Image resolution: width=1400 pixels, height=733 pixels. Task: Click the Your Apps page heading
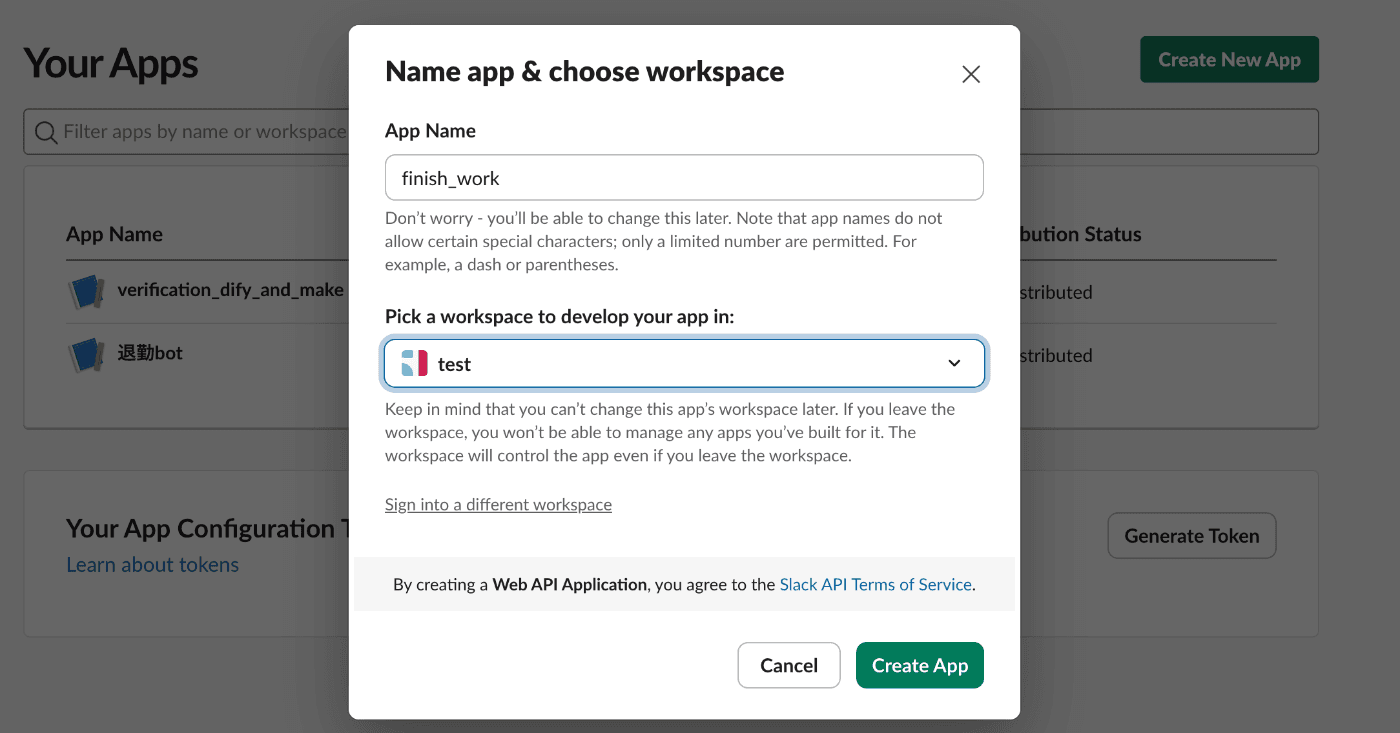pos(111,63)
